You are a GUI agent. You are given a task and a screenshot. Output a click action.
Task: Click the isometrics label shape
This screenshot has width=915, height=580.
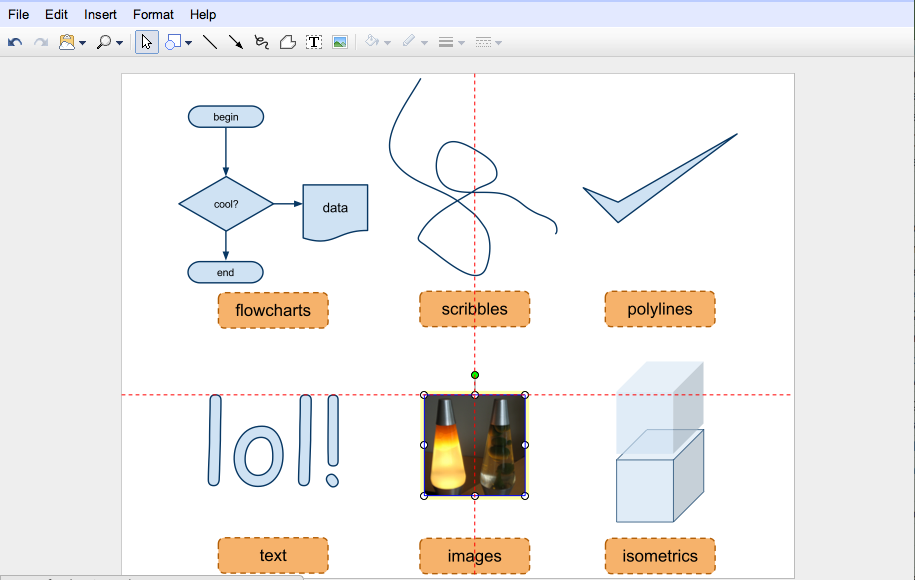[660, 556]
